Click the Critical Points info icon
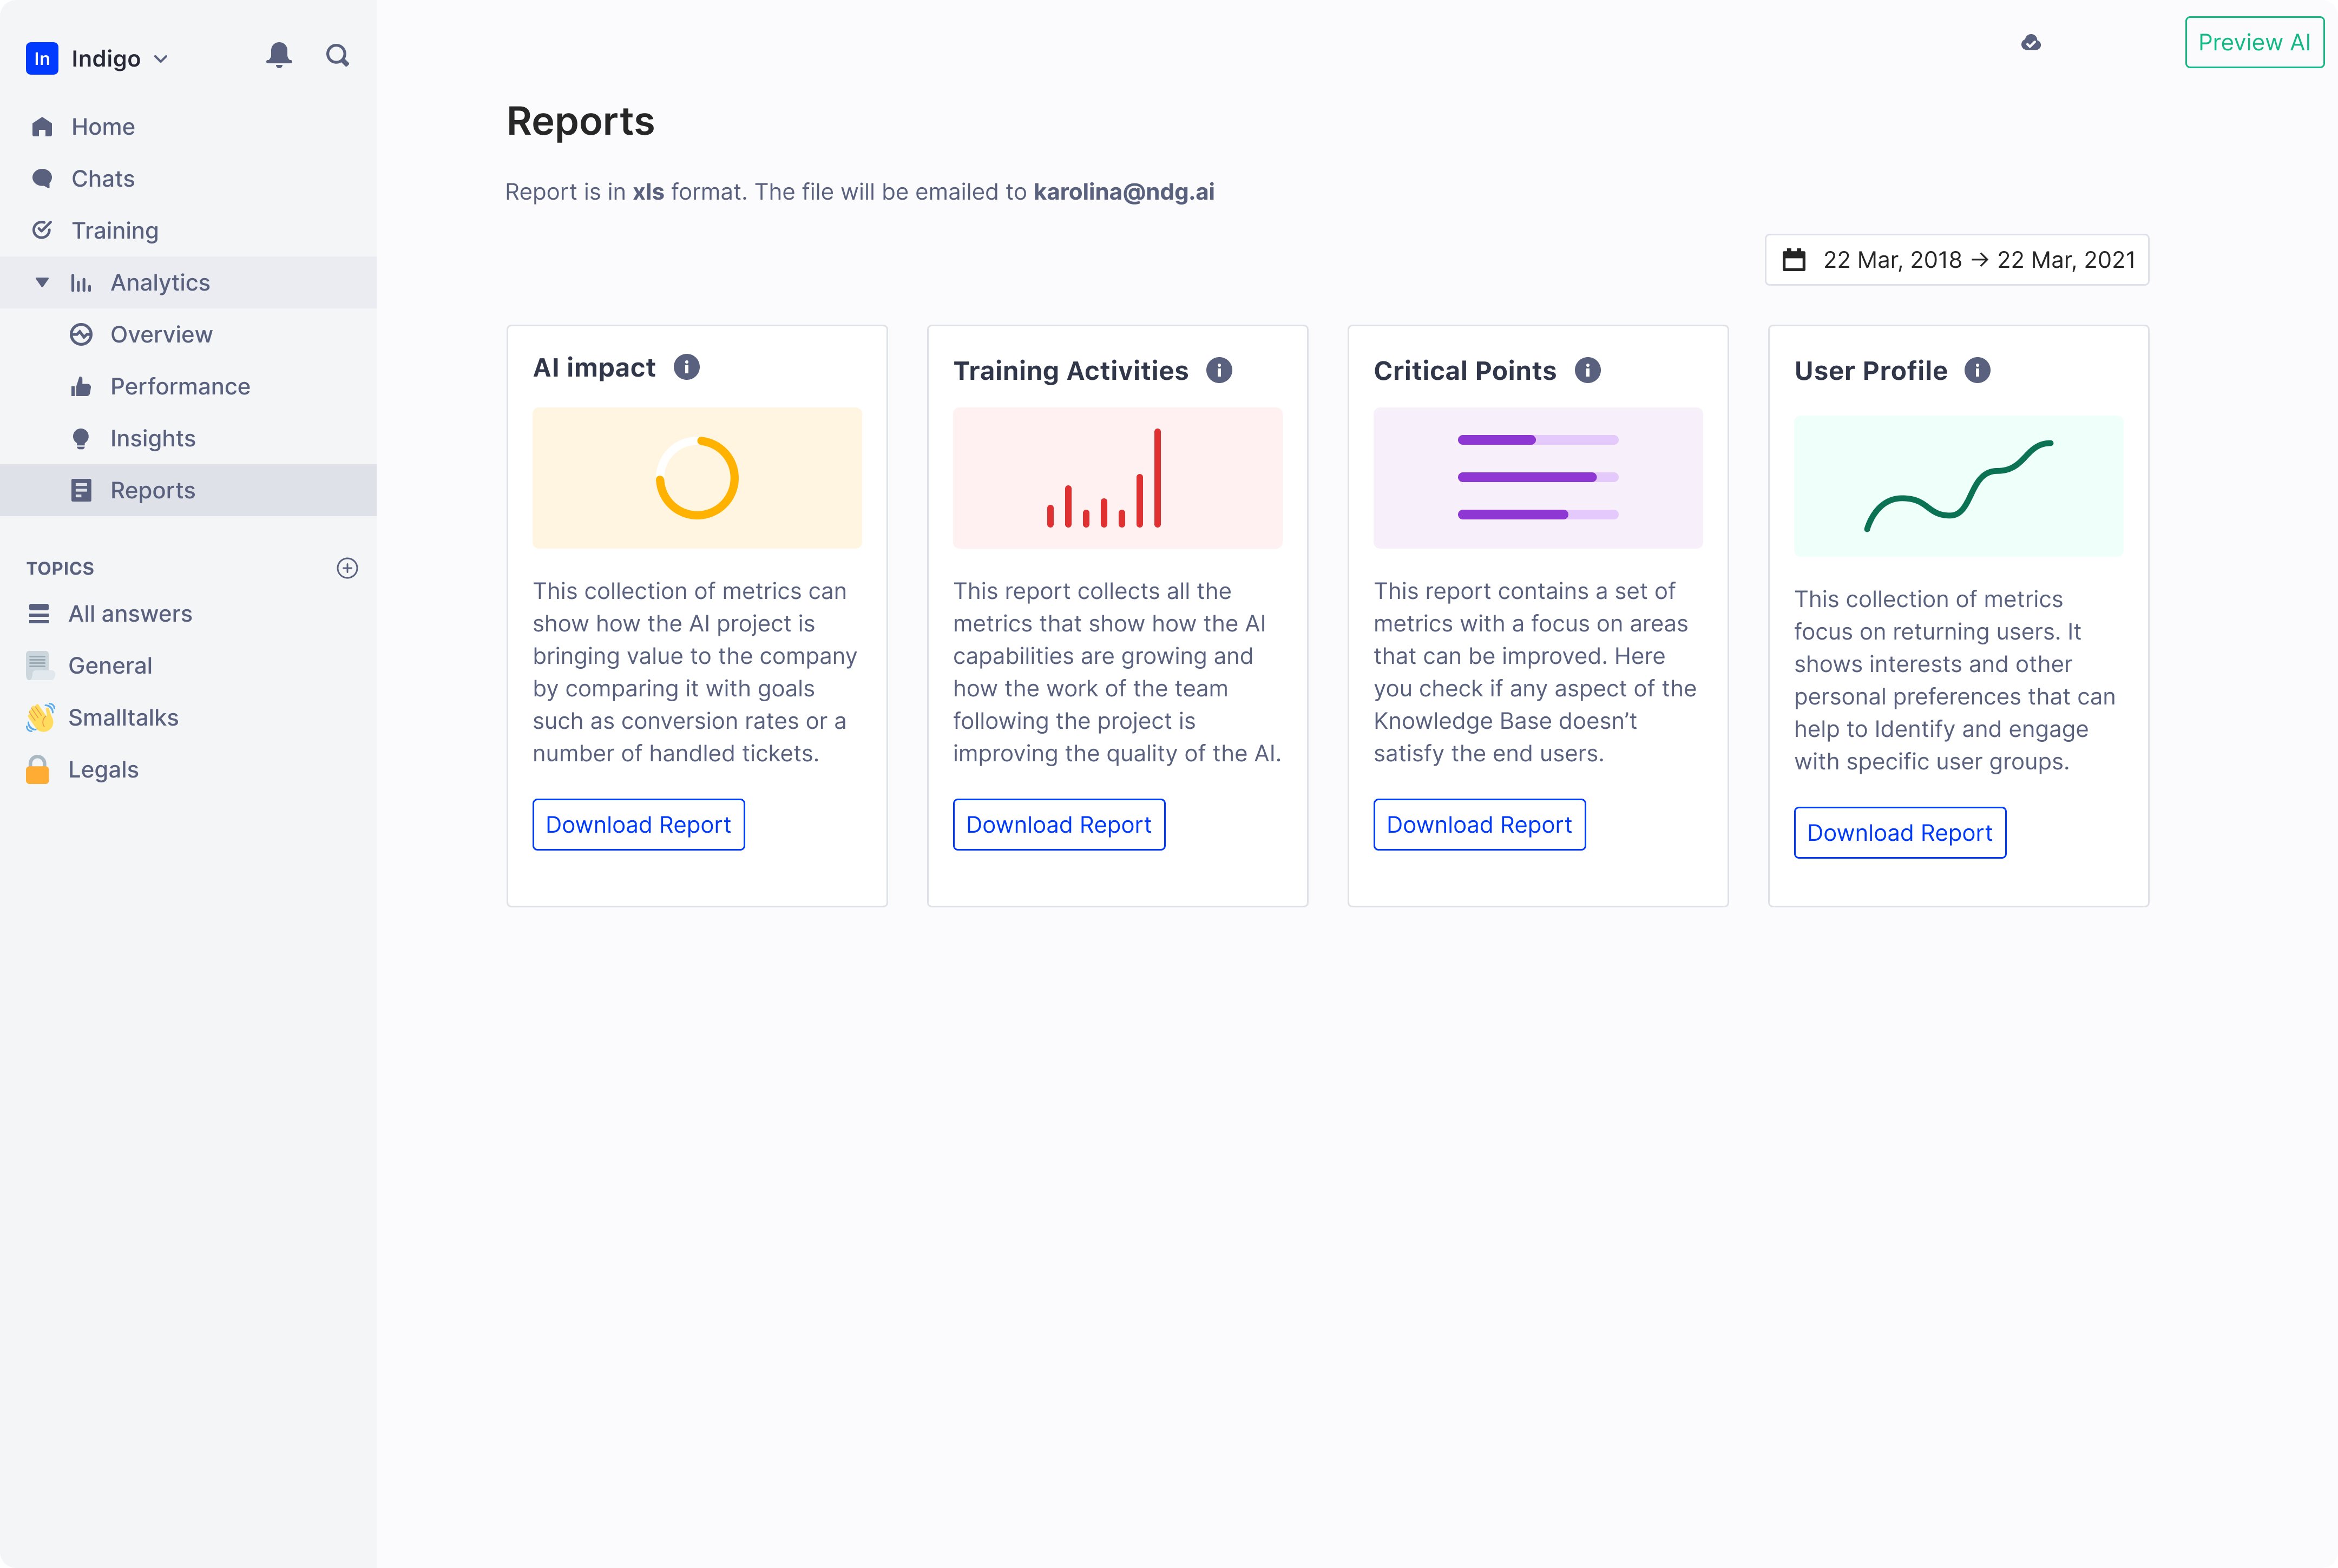The height and width of the screenshot is (1568, 2338). pyautogui.click(x=1588, y=371)
